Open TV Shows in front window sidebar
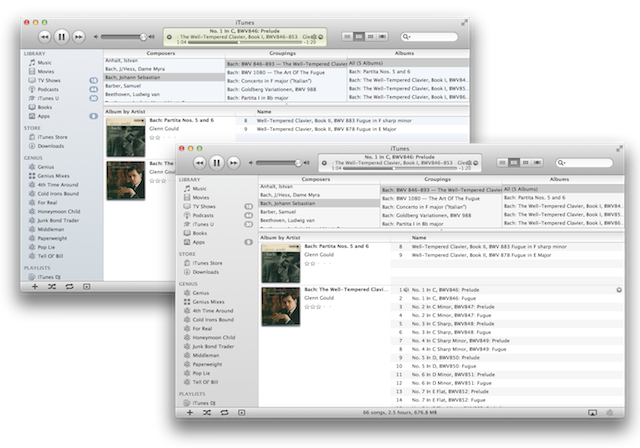 (x=204, y=206)
